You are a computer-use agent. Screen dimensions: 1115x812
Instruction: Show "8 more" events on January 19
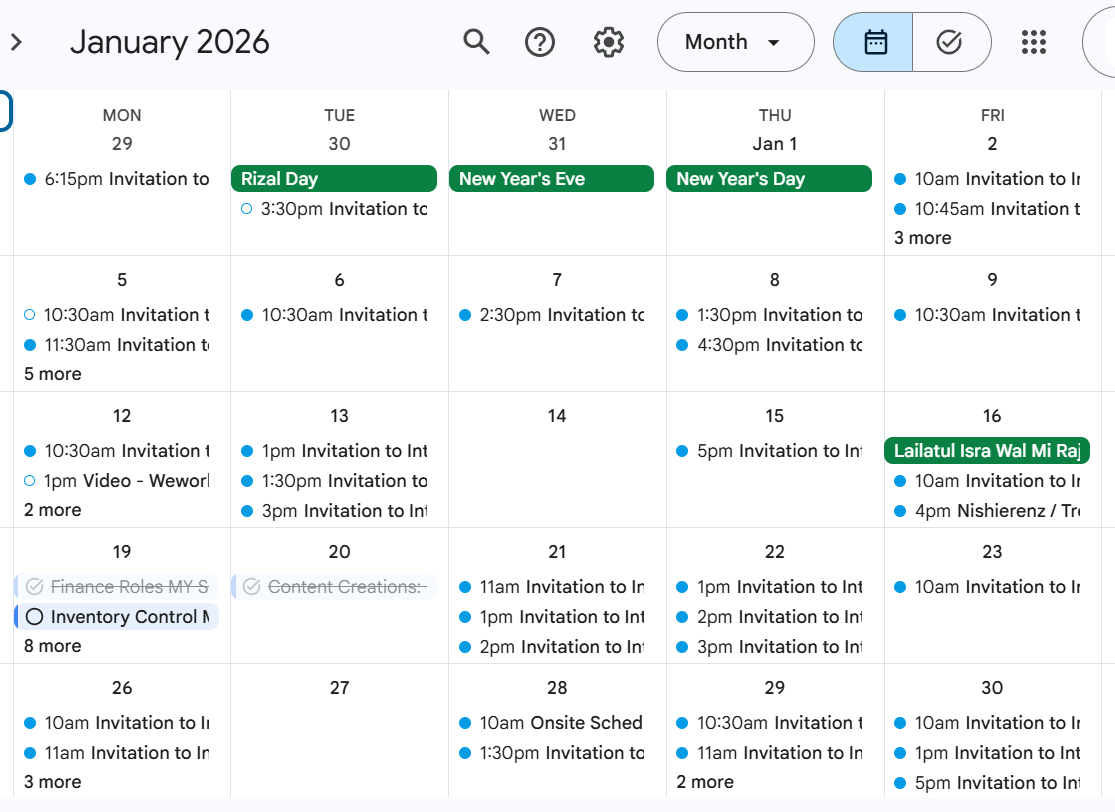point(53,646)
